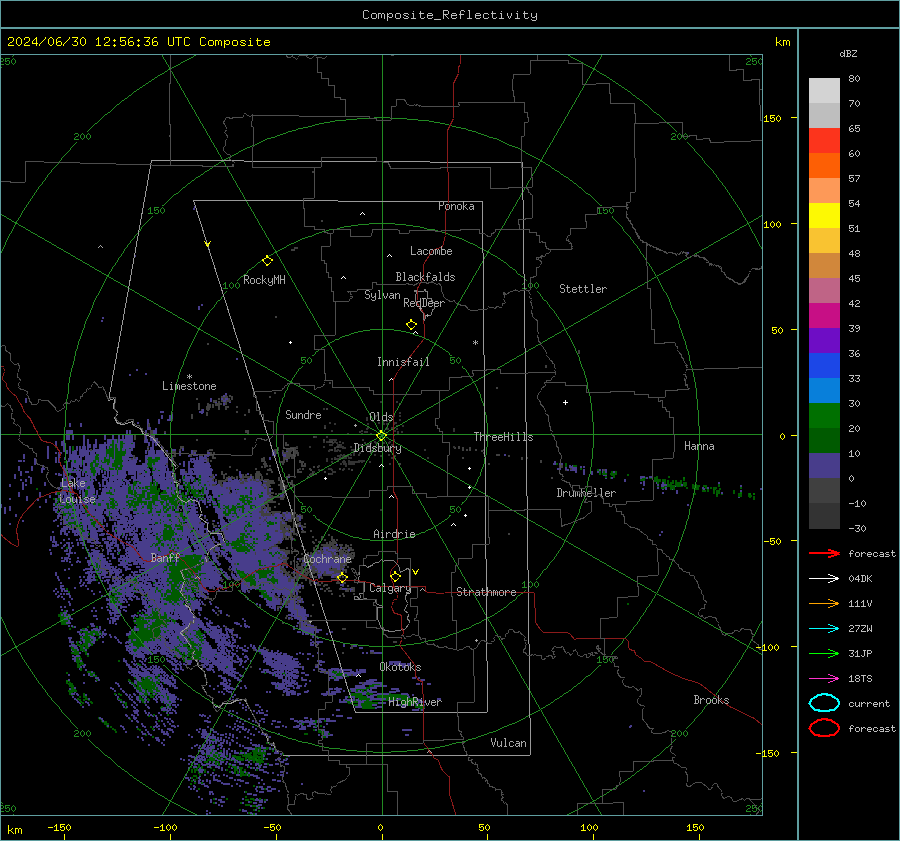Click the yellow diamond radar-center marker above Didsbury
The image size is (900, 841).
[382, 436]
